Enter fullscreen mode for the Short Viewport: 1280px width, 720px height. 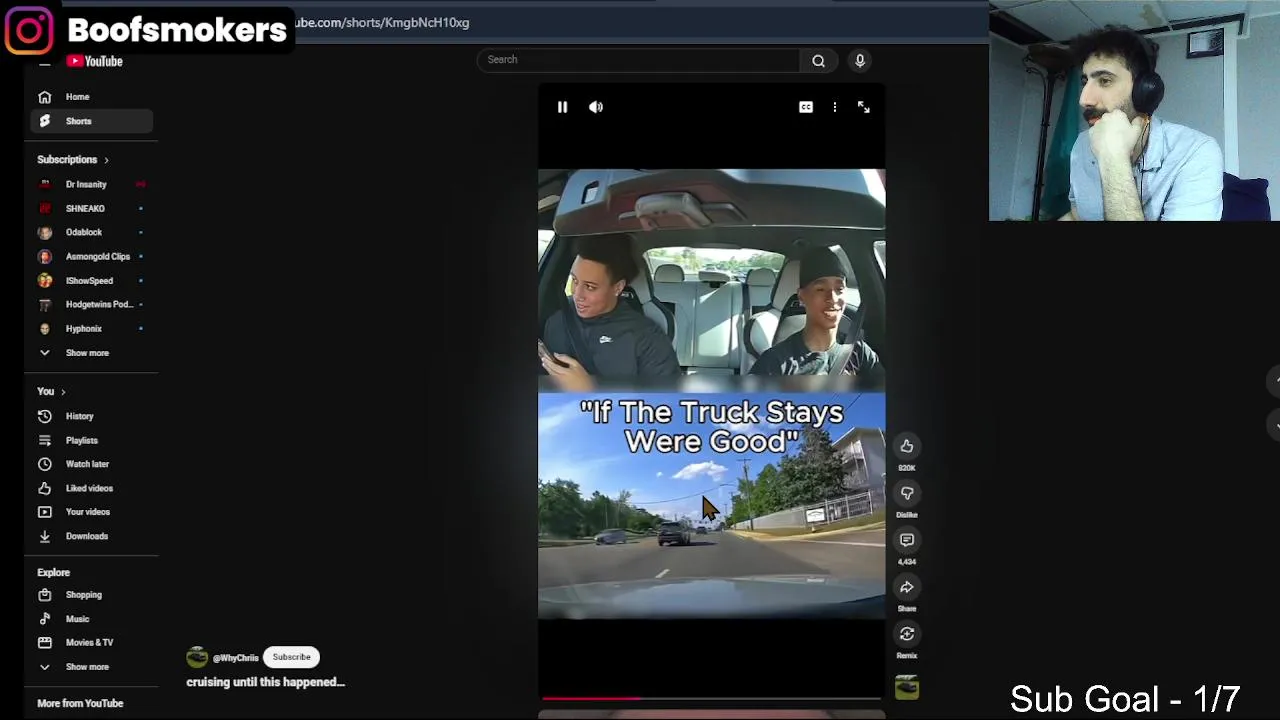coord(864,107)
